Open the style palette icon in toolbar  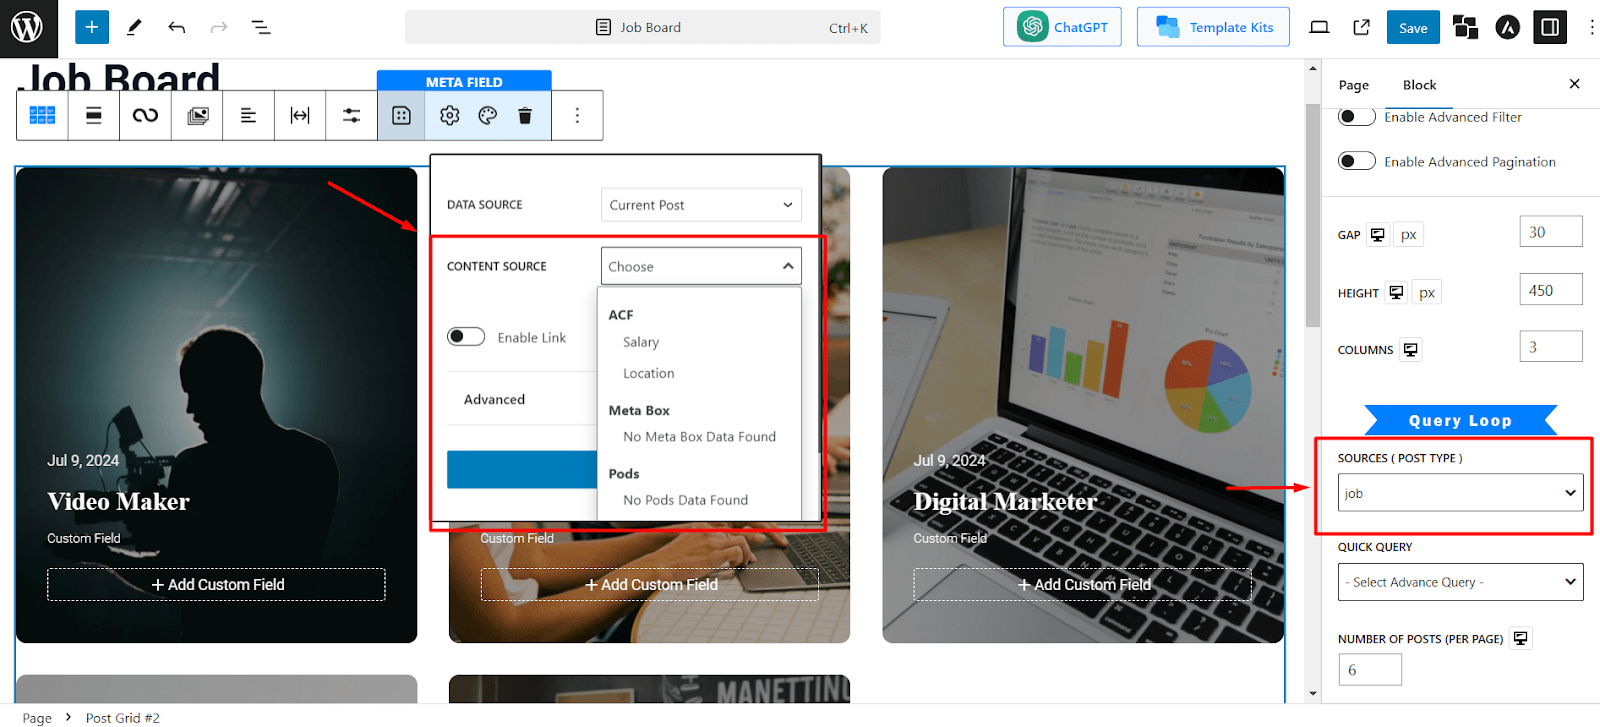point(488,116)
